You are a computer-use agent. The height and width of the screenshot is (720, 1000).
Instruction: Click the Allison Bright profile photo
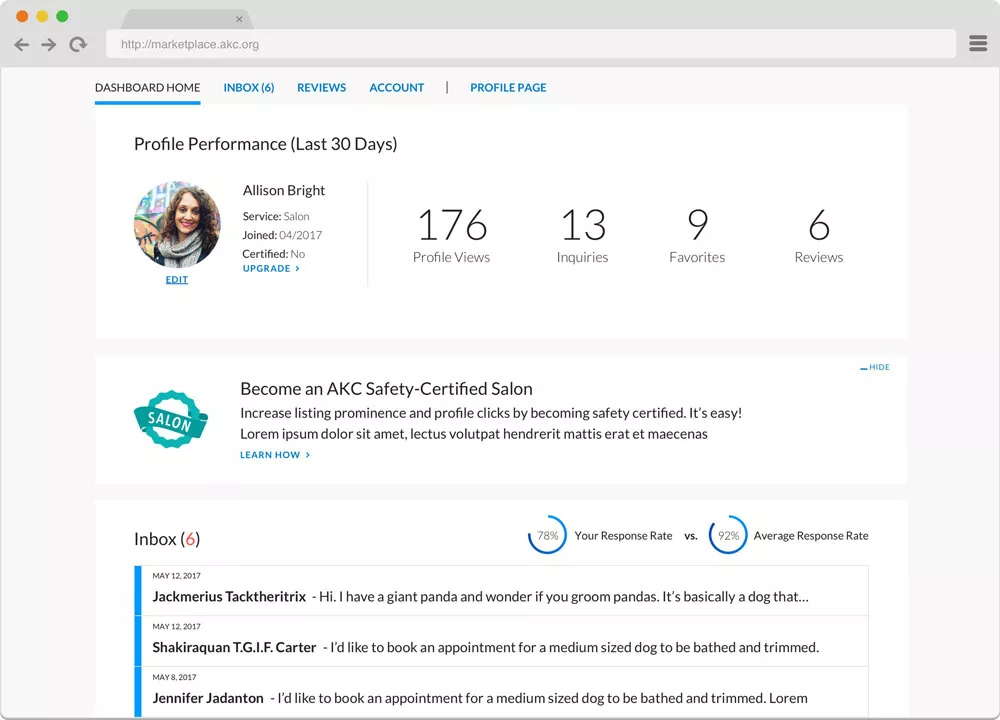click(177, 224)
